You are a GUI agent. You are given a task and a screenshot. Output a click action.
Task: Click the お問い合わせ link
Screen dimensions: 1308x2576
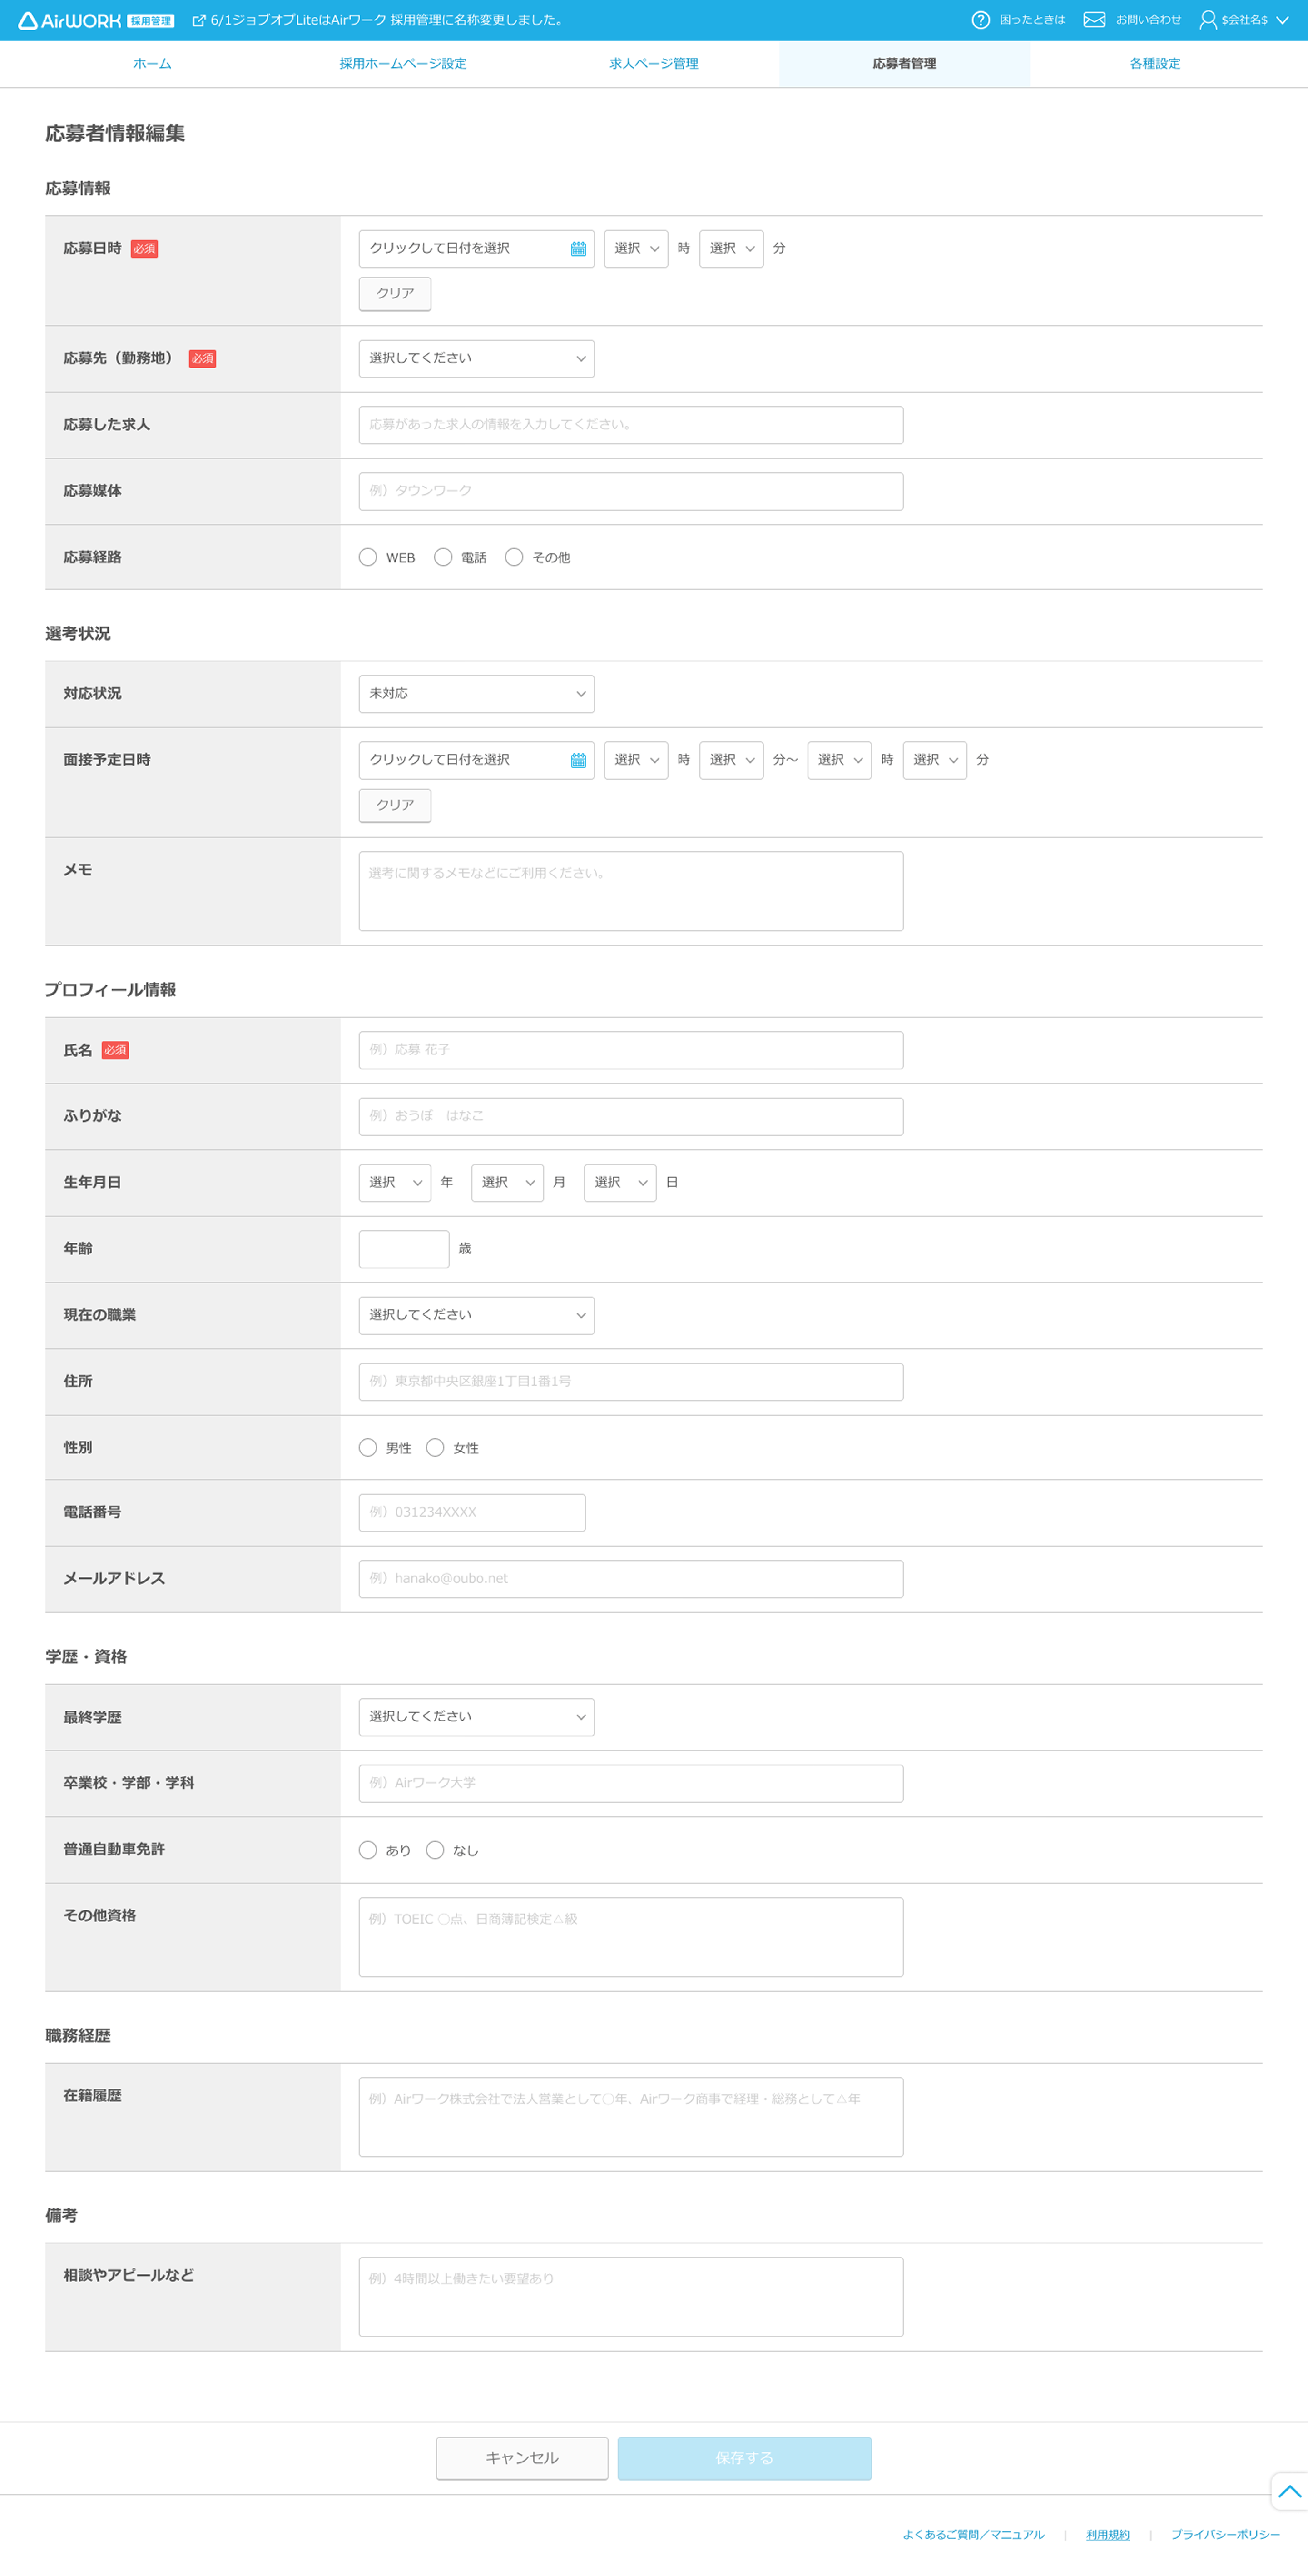click(1148, 20)
